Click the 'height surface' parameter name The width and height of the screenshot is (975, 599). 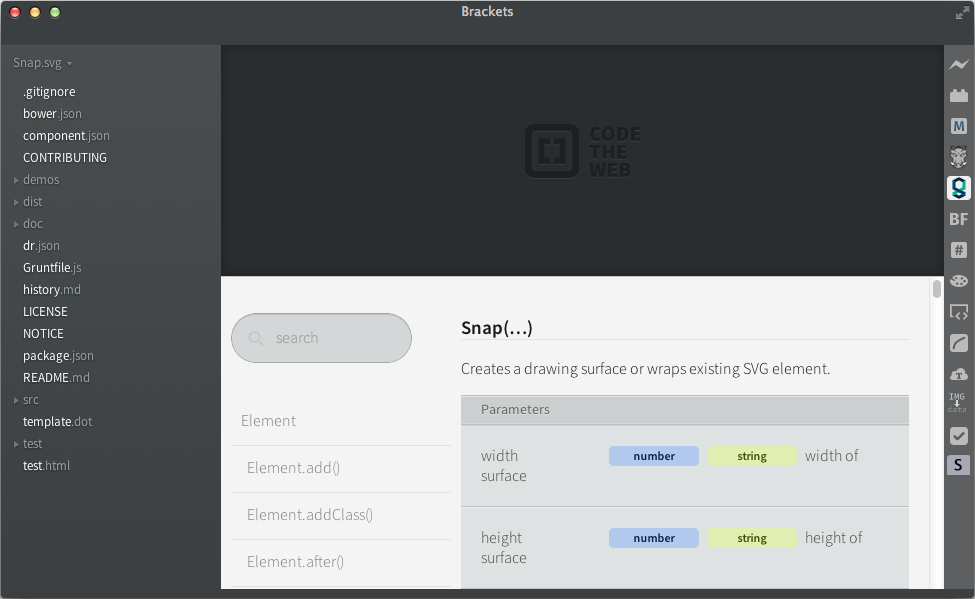[x=504, y=548]
